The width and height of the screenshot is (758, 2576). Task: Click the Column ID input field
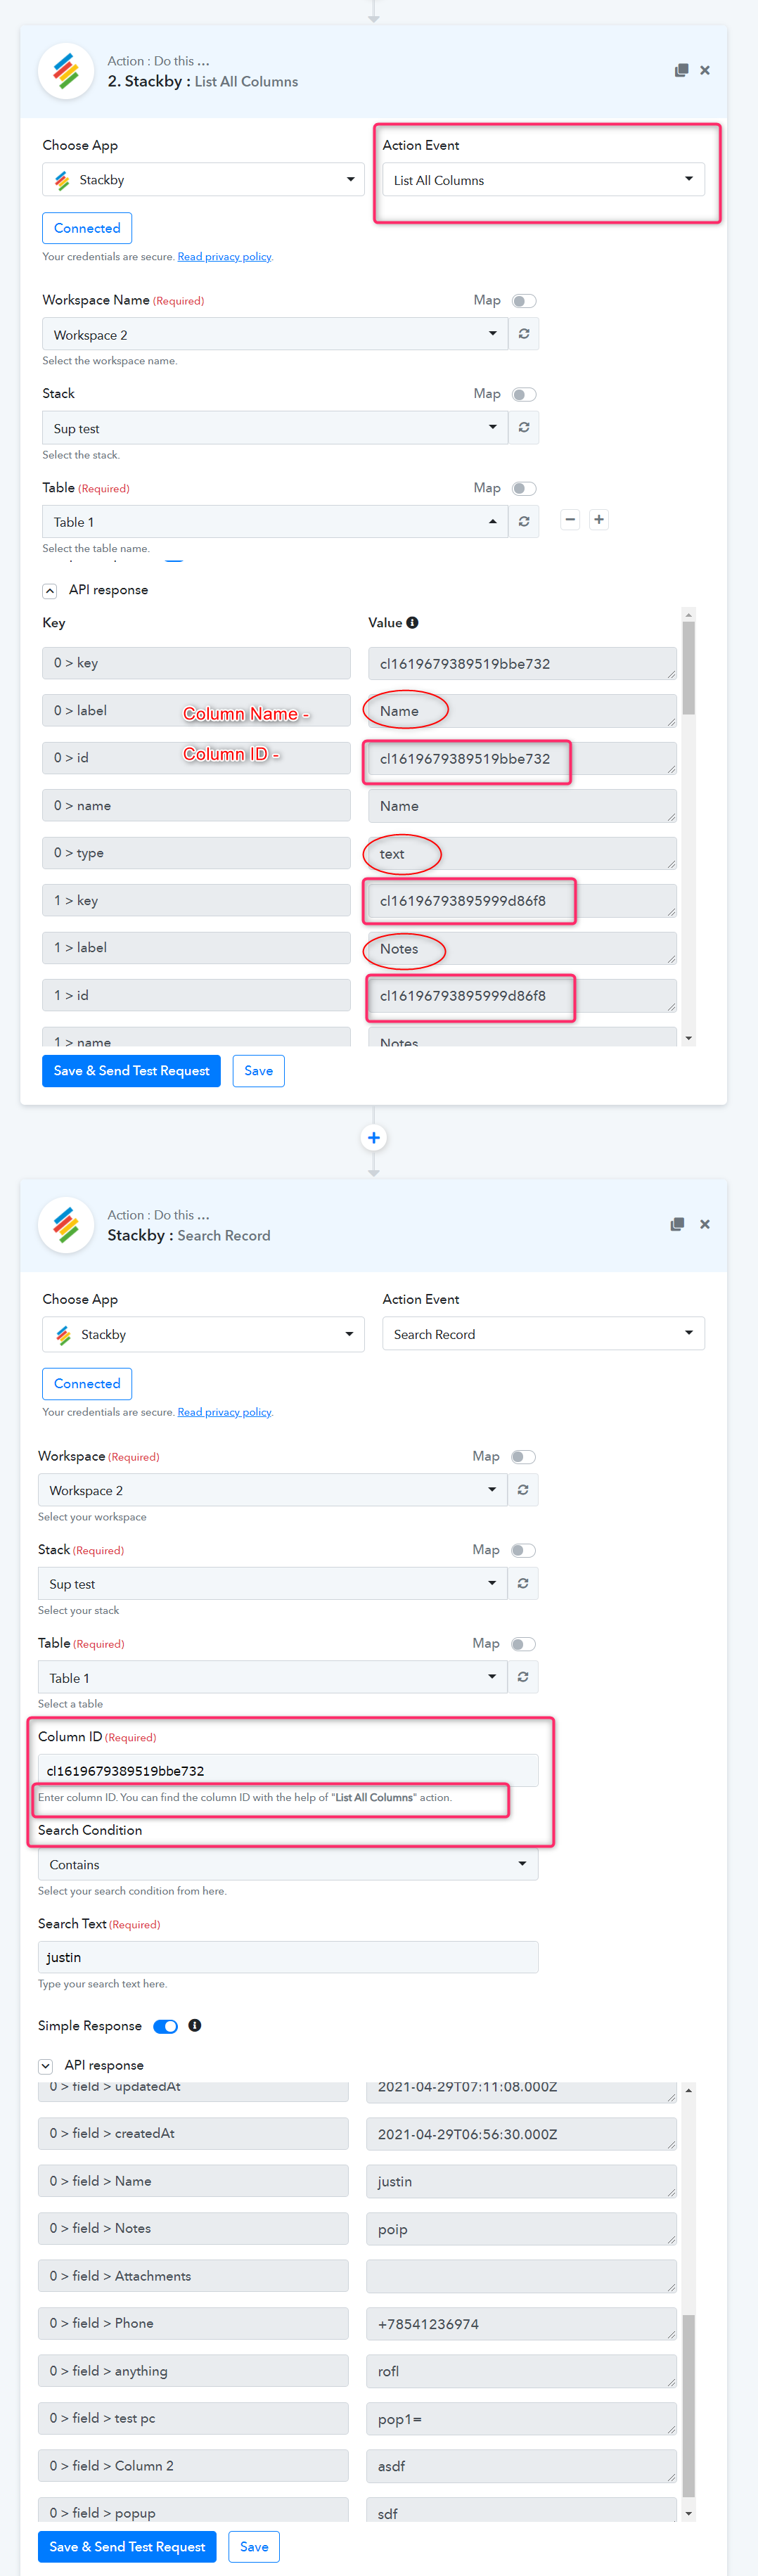288,1770
